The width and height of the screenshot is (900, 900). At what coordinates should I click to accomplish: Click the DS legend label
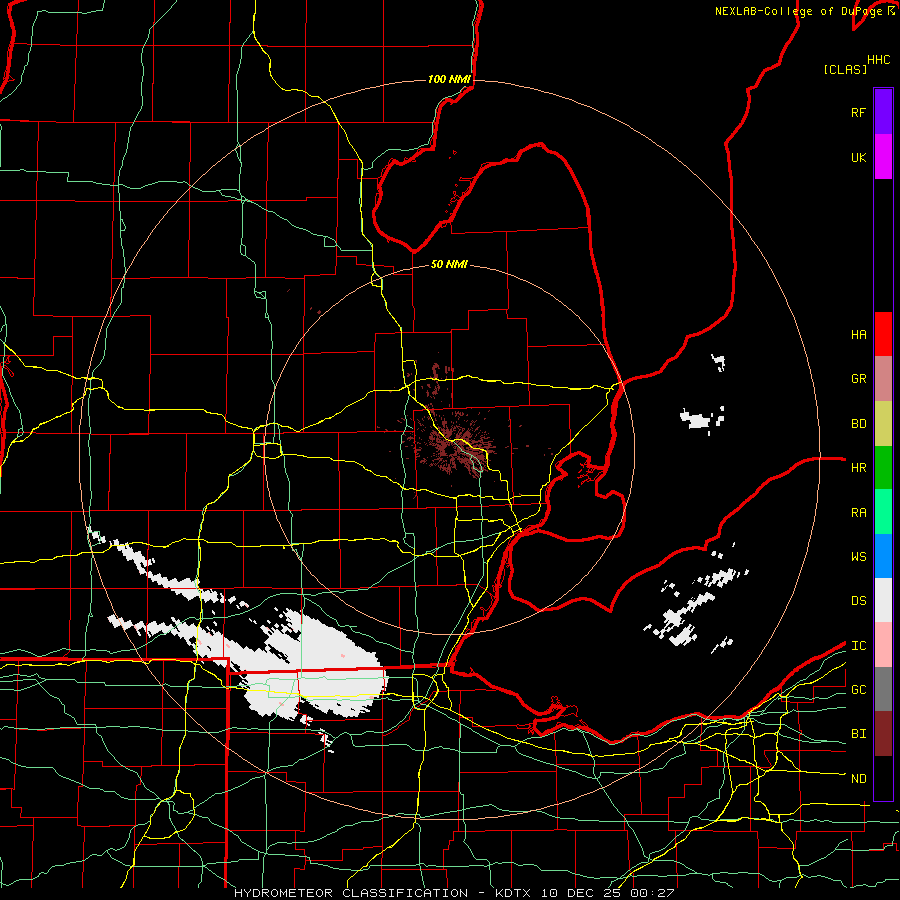point(858,601)
